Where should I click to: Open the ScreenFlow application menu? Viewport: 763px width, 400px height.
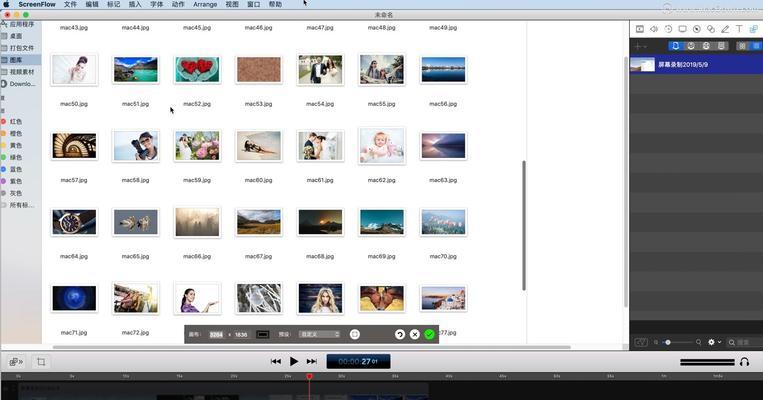[37, 4]
